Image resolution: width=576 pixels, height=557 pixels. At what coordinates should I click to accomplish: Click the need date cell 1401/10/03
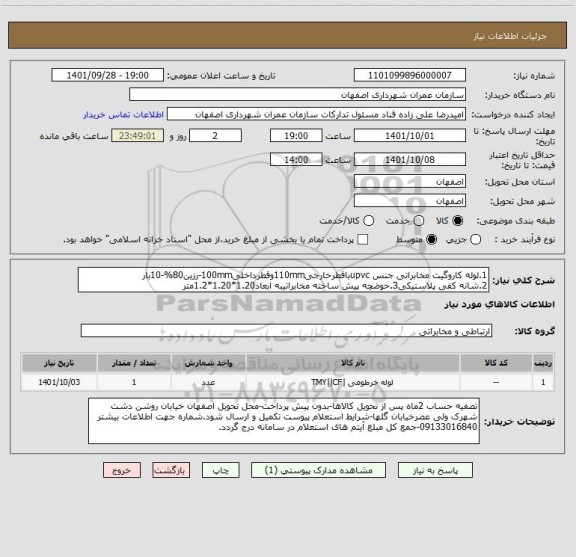pyautogui.click(x=59, y=382)
